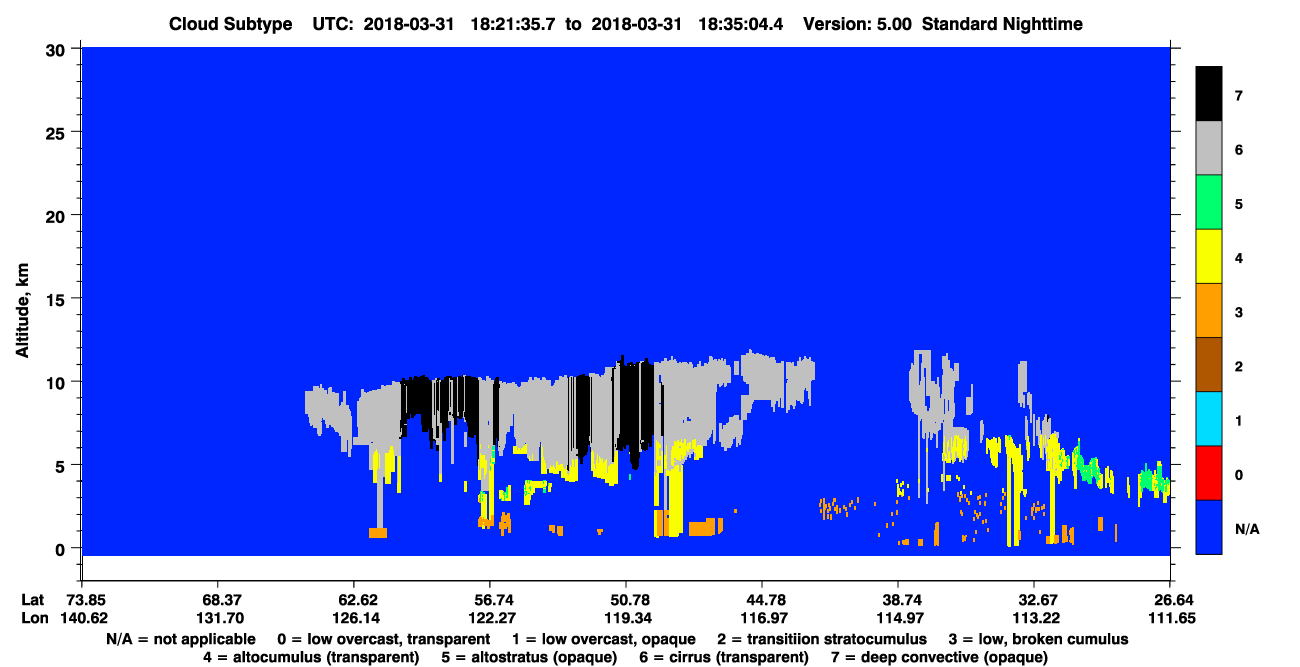Click the y-axis tick label 25
This screenshot has width=1300, height=667.
tap(58, 132)
